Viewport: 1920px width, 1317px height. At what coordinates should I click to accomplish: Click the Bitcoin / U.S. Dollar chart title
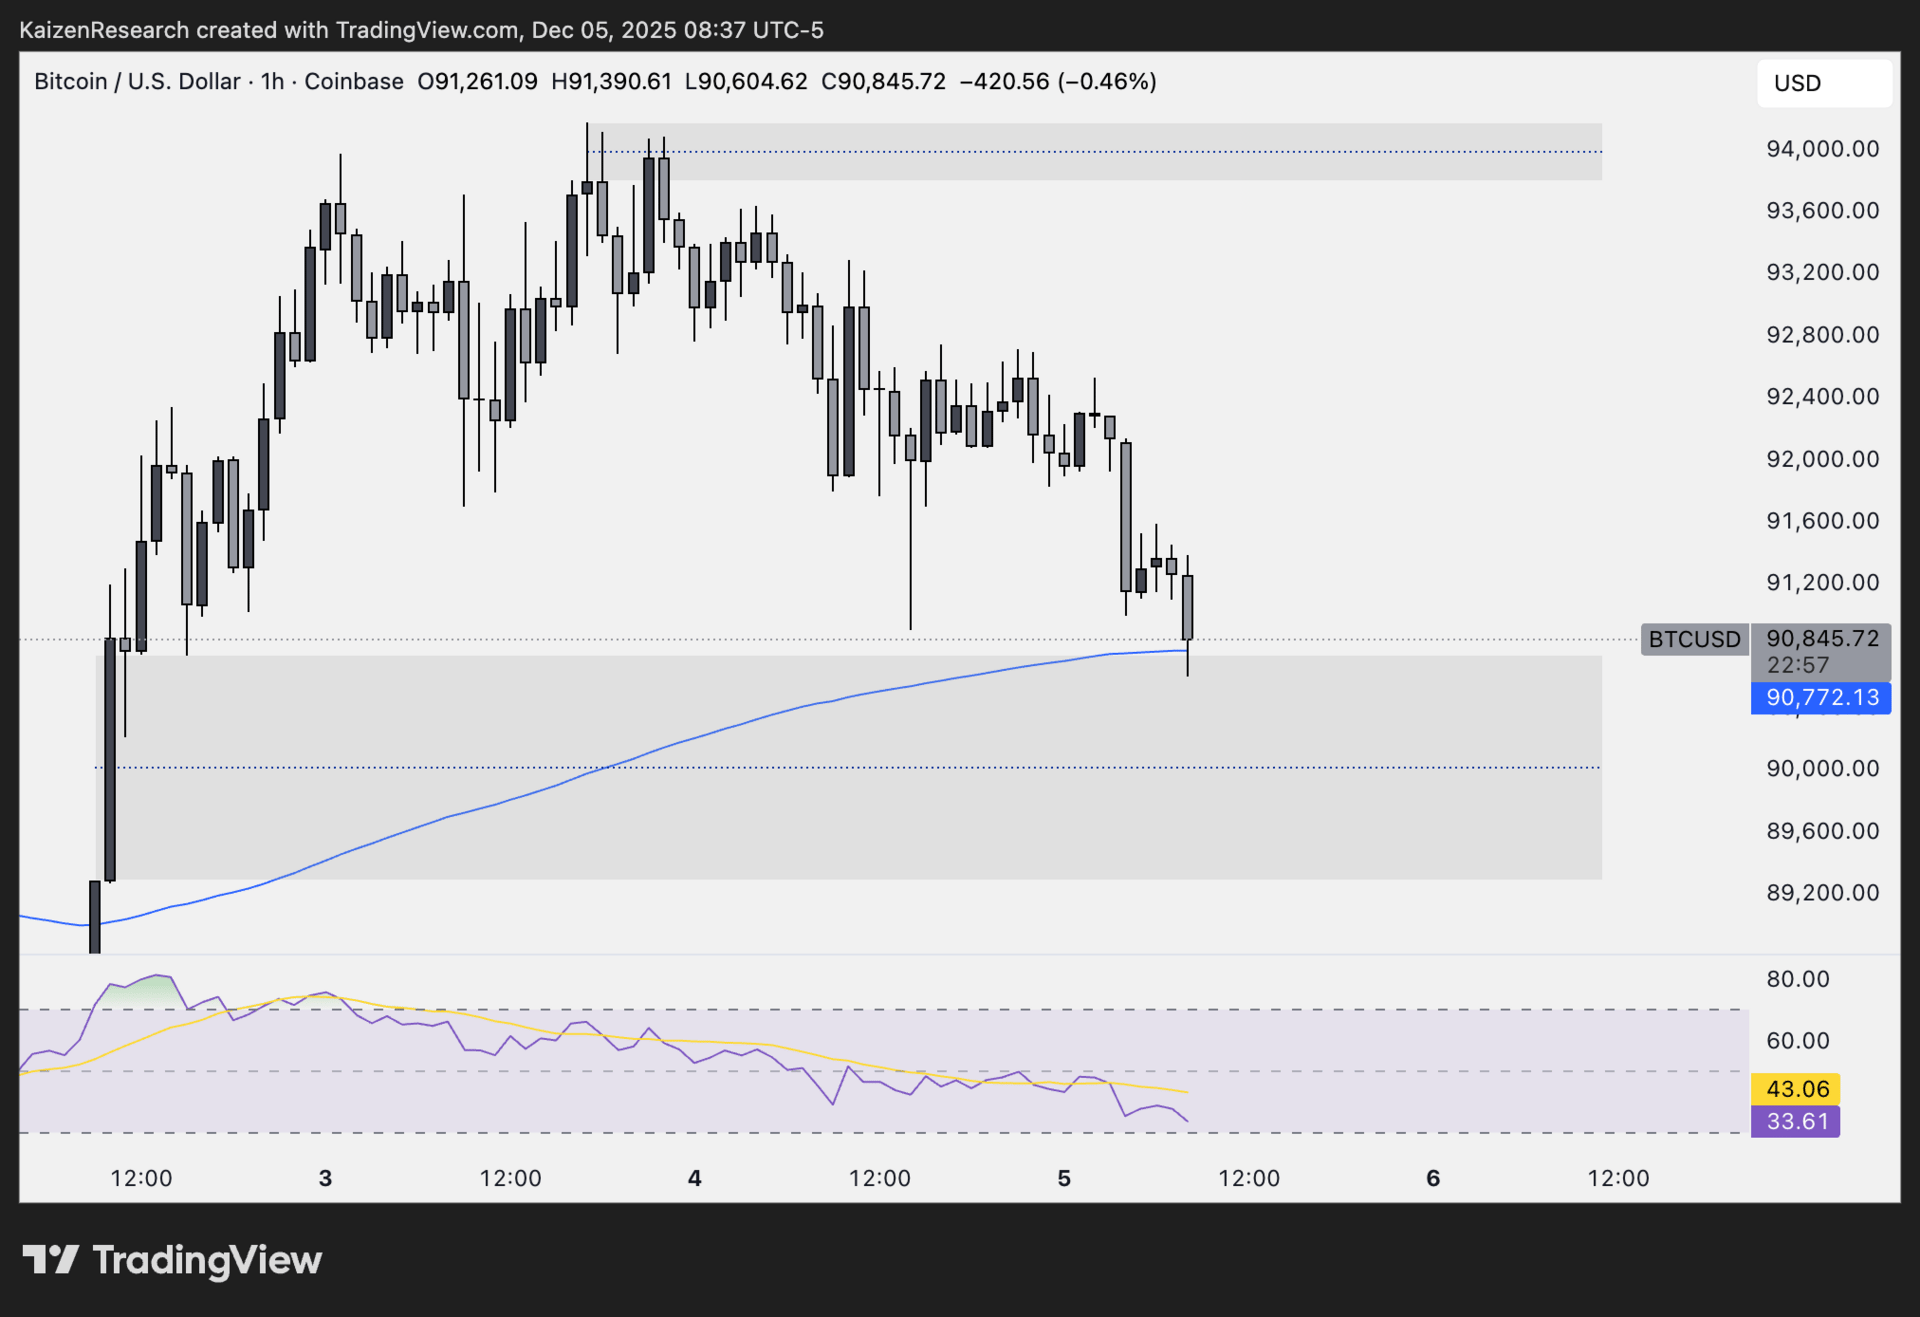(137, 81)
